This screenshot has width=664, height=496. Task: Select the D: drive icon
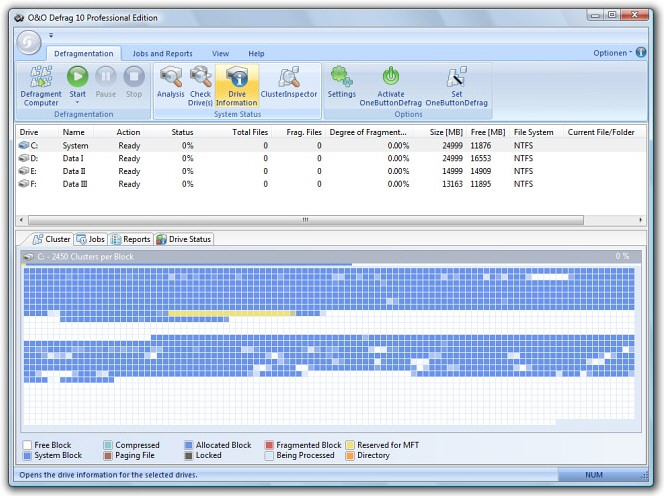(x=24, y=158)
